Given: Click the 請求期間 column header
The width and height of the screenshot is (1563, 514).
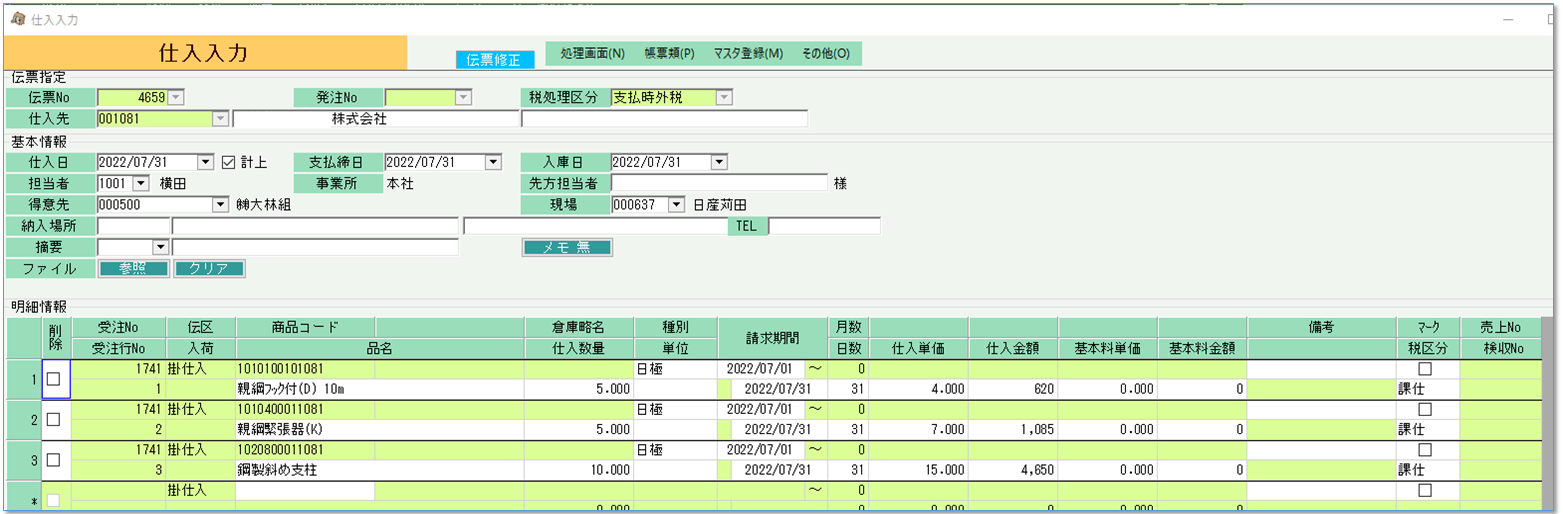Looking at the screenshot, I should [771, 338].
